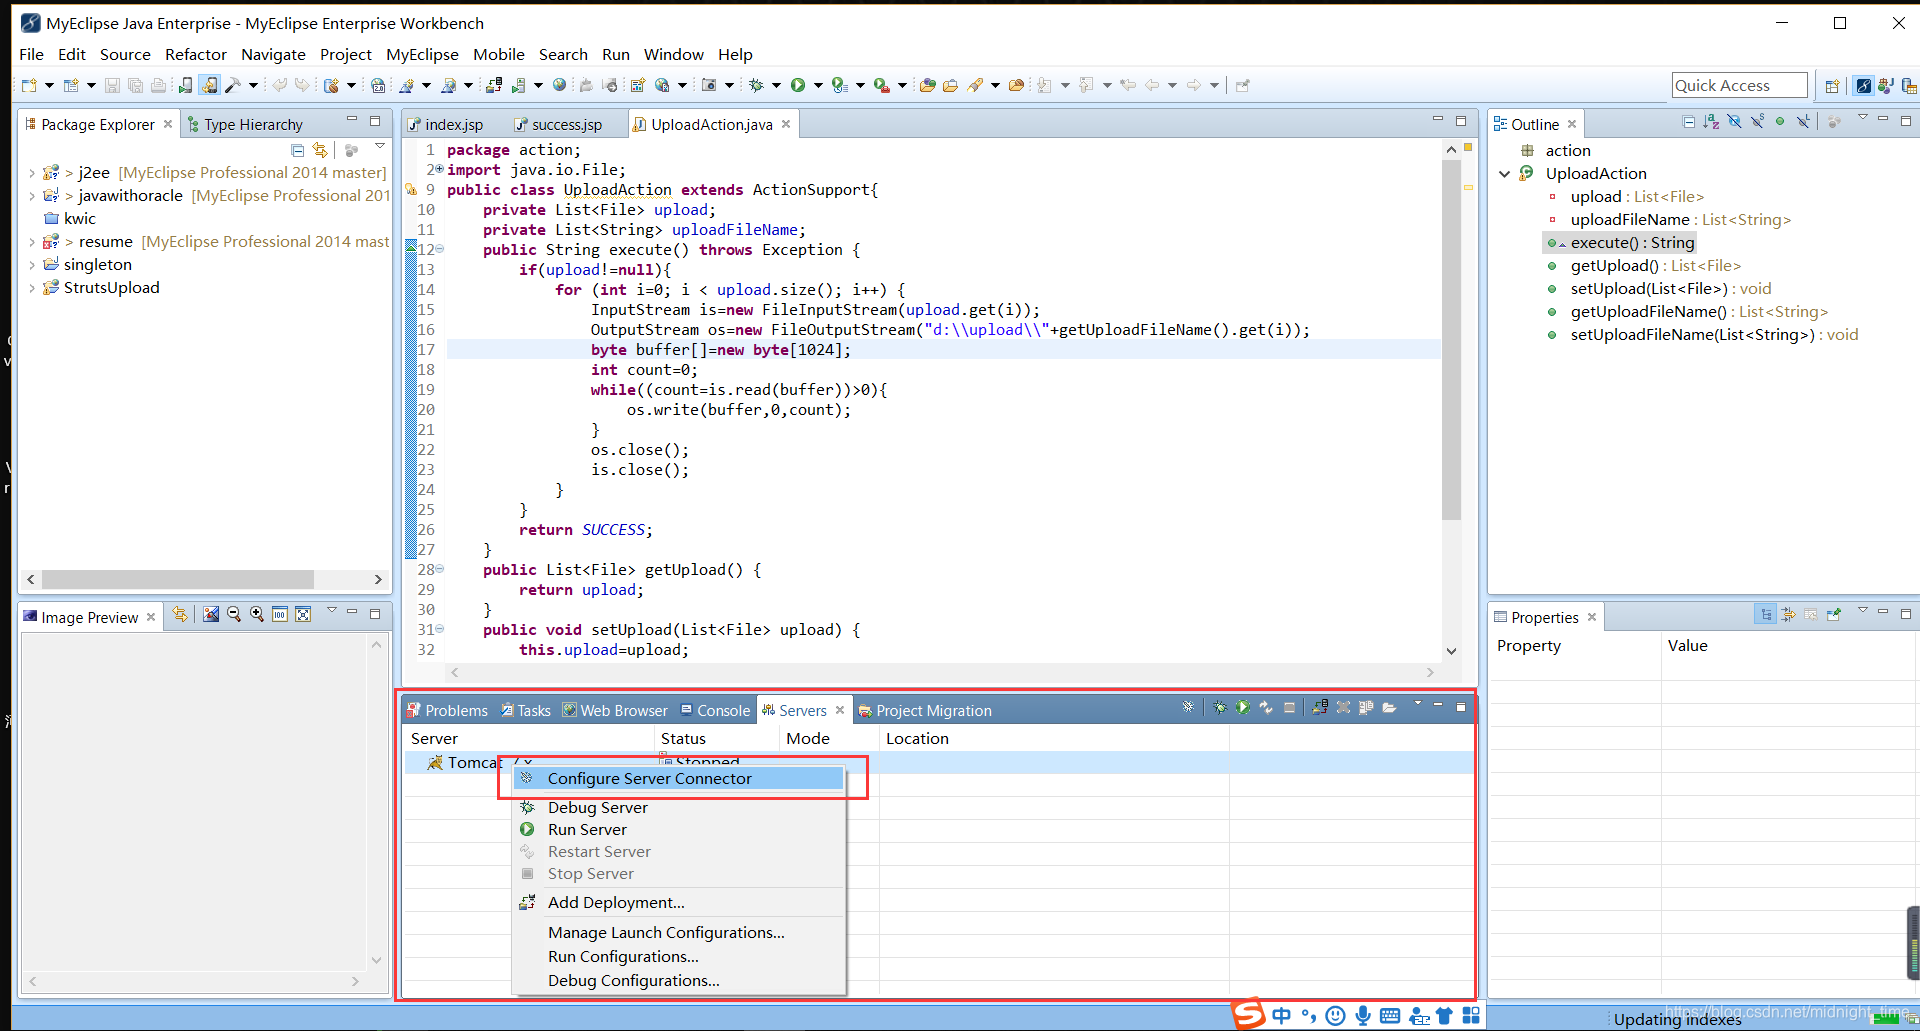This screenshot has width=1920, height=1031.
Task: Open Debug toolbar dropdown arrow
Action: (x=776, y=86)
